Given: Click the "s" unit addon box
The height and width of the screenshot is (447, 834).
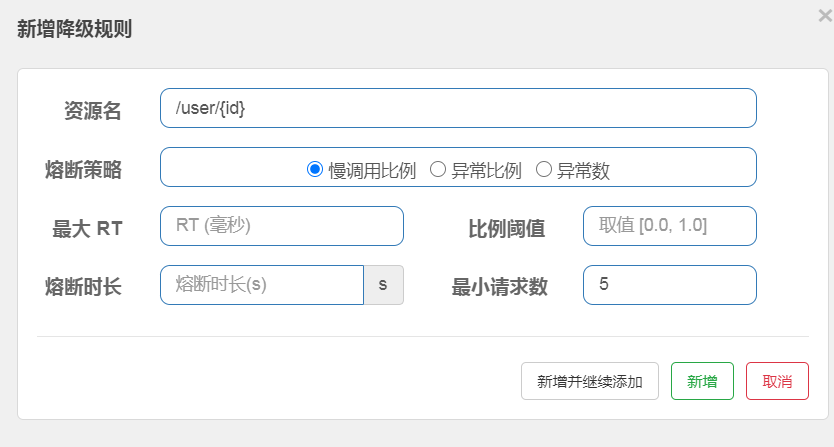Looking at the screenshot, I should pos(383,284).
